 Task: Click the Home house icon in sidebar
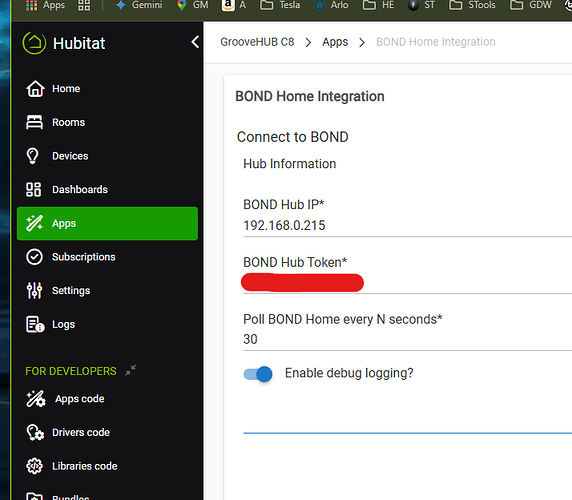click(x=35, y=89)
